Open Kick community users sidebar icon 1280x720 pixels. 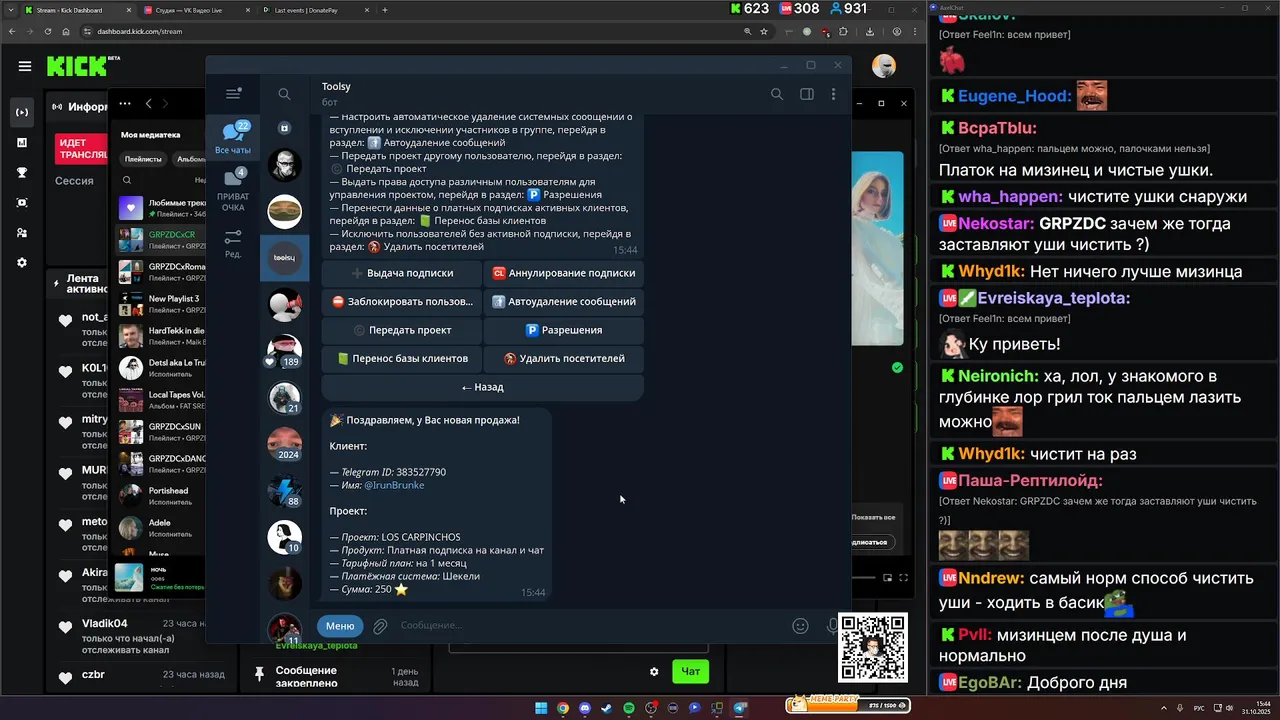point(22,232)
